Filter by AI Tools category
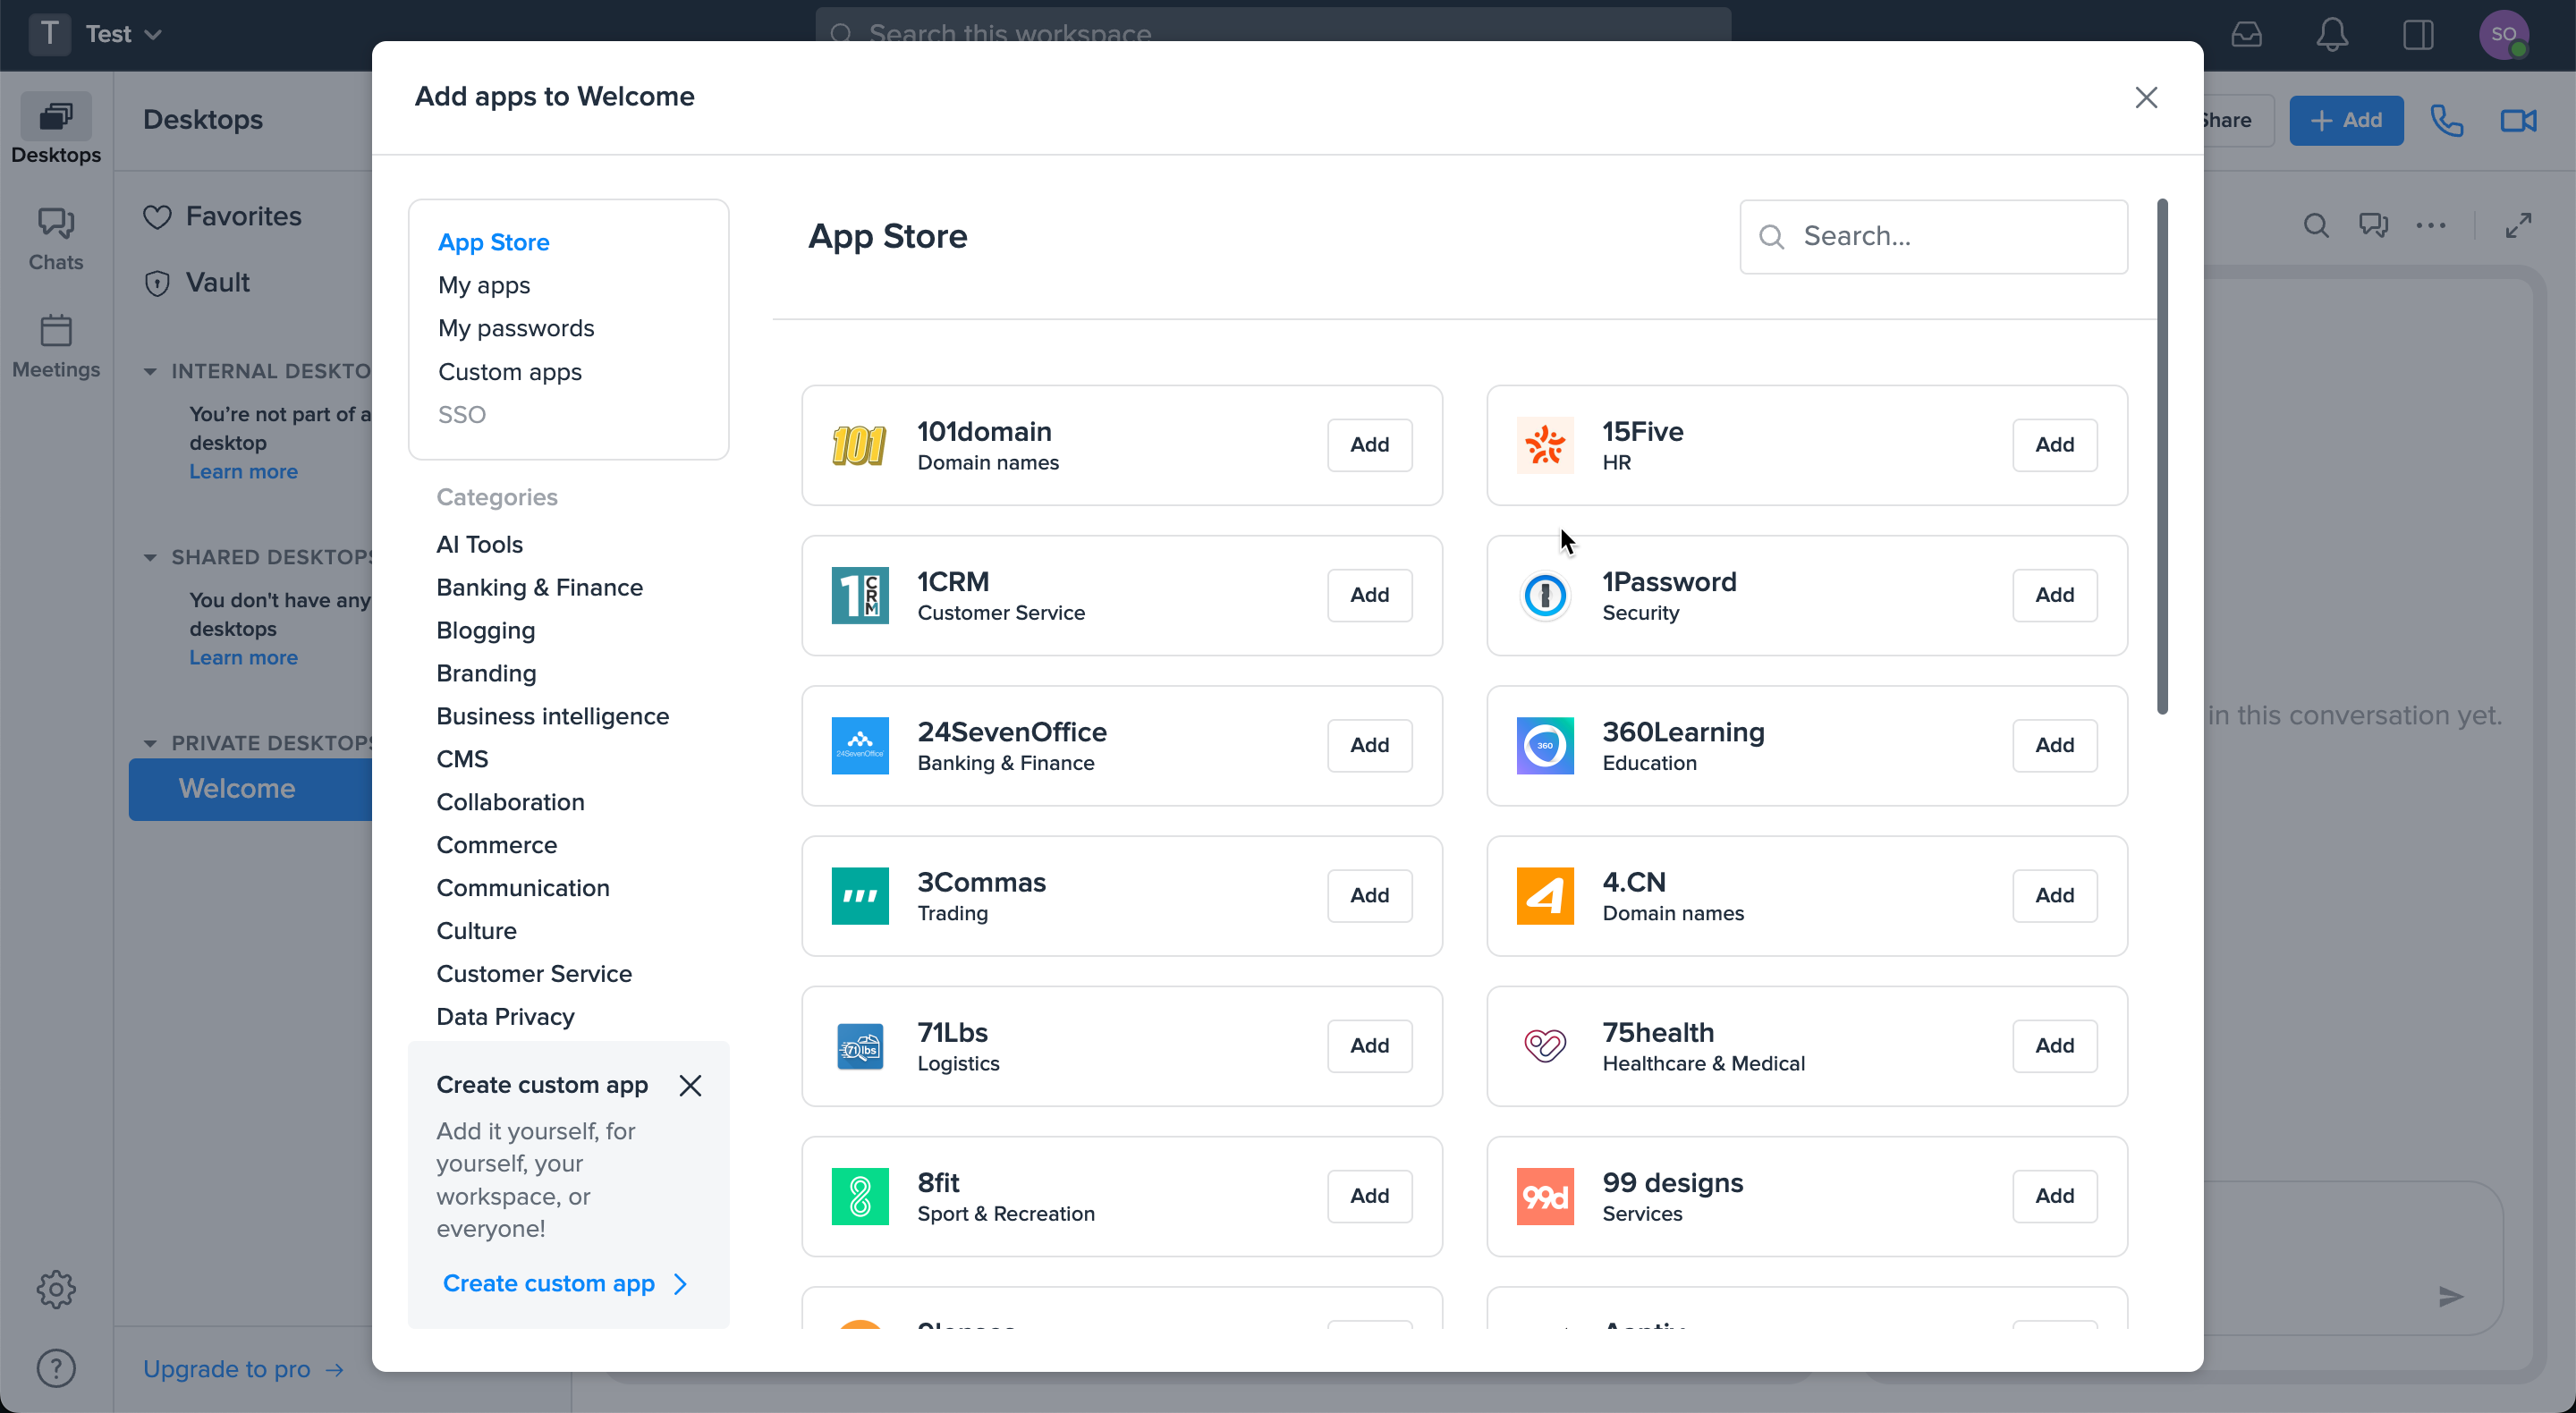 tap(479, 544)
